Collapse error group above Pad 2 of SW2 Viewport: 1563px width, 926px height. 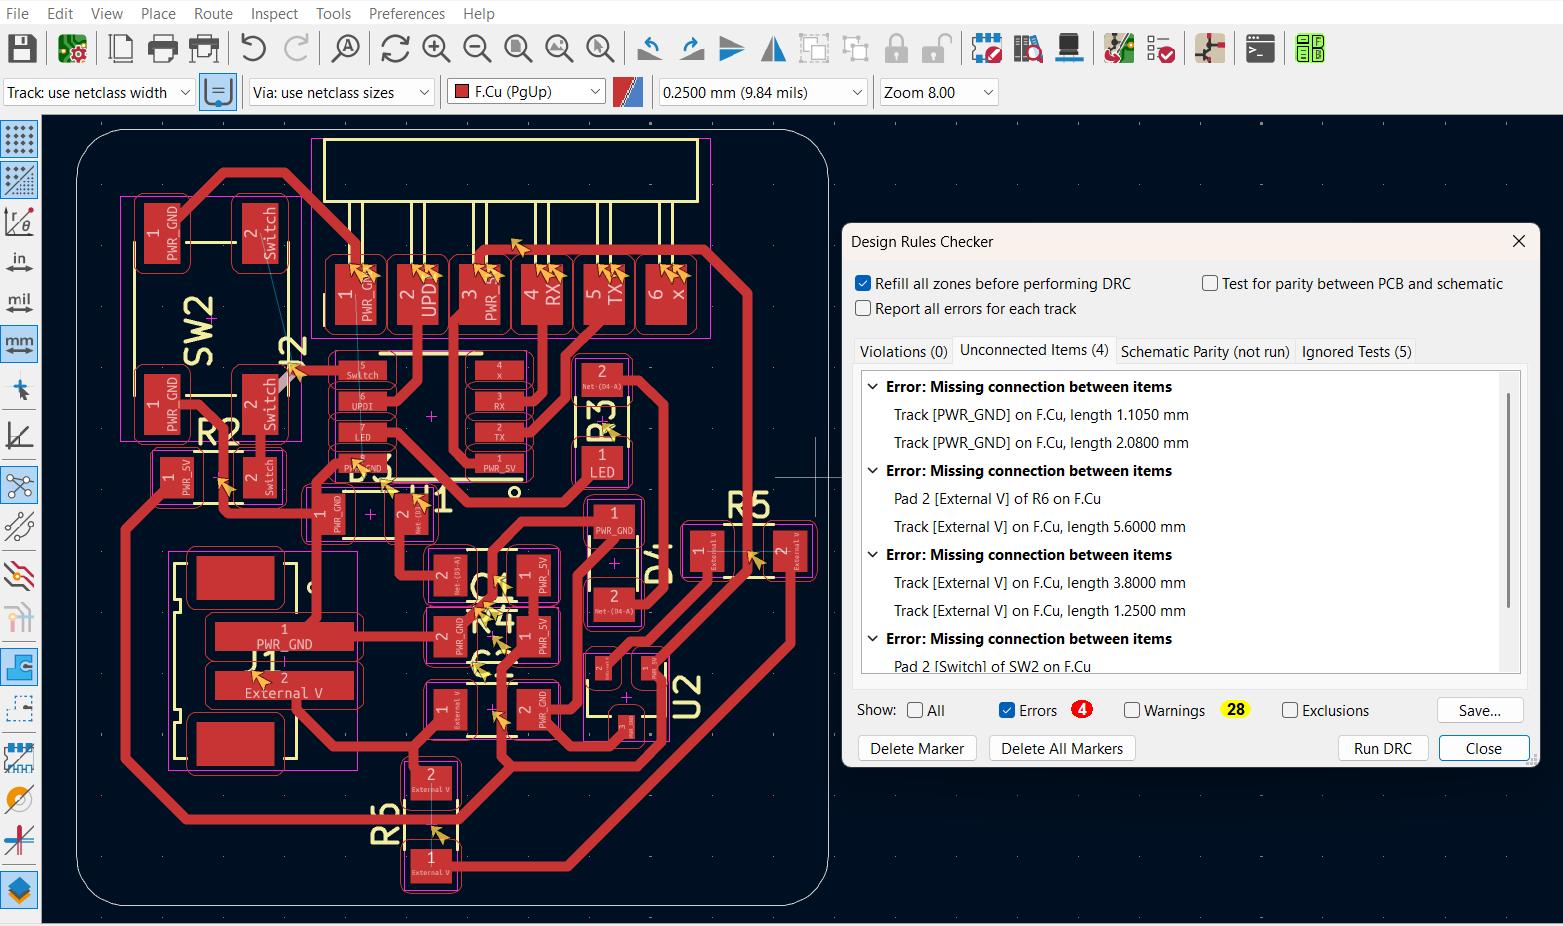coord(873,638)
